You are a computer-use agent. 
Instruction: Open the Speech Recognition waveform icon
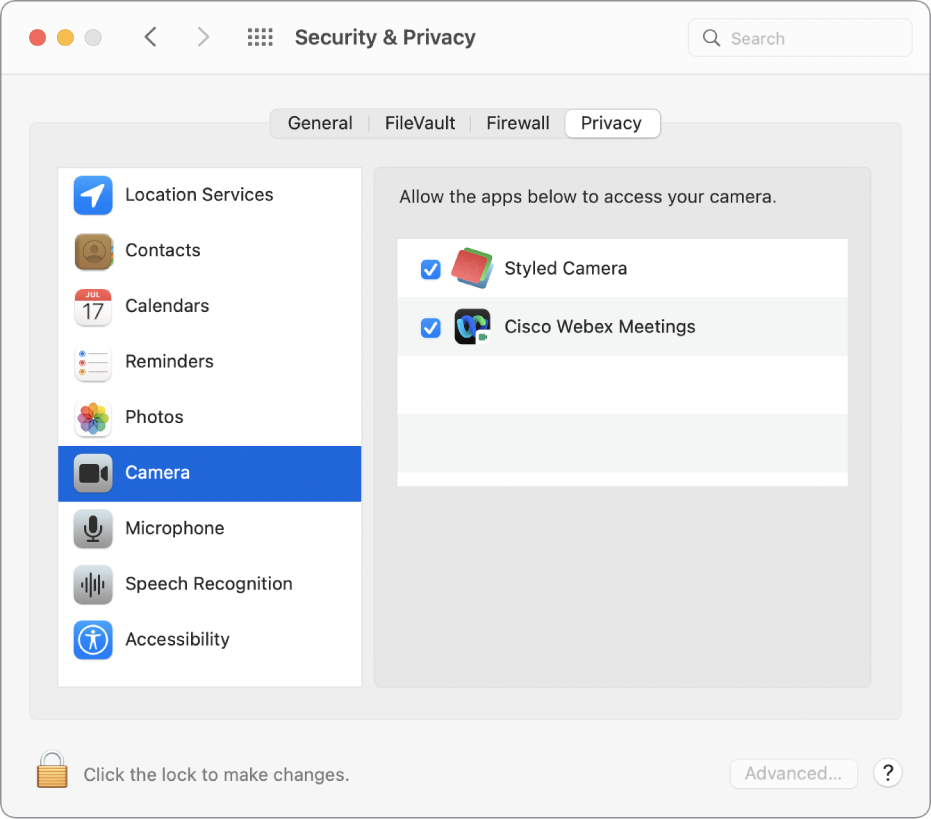[93, 585]
